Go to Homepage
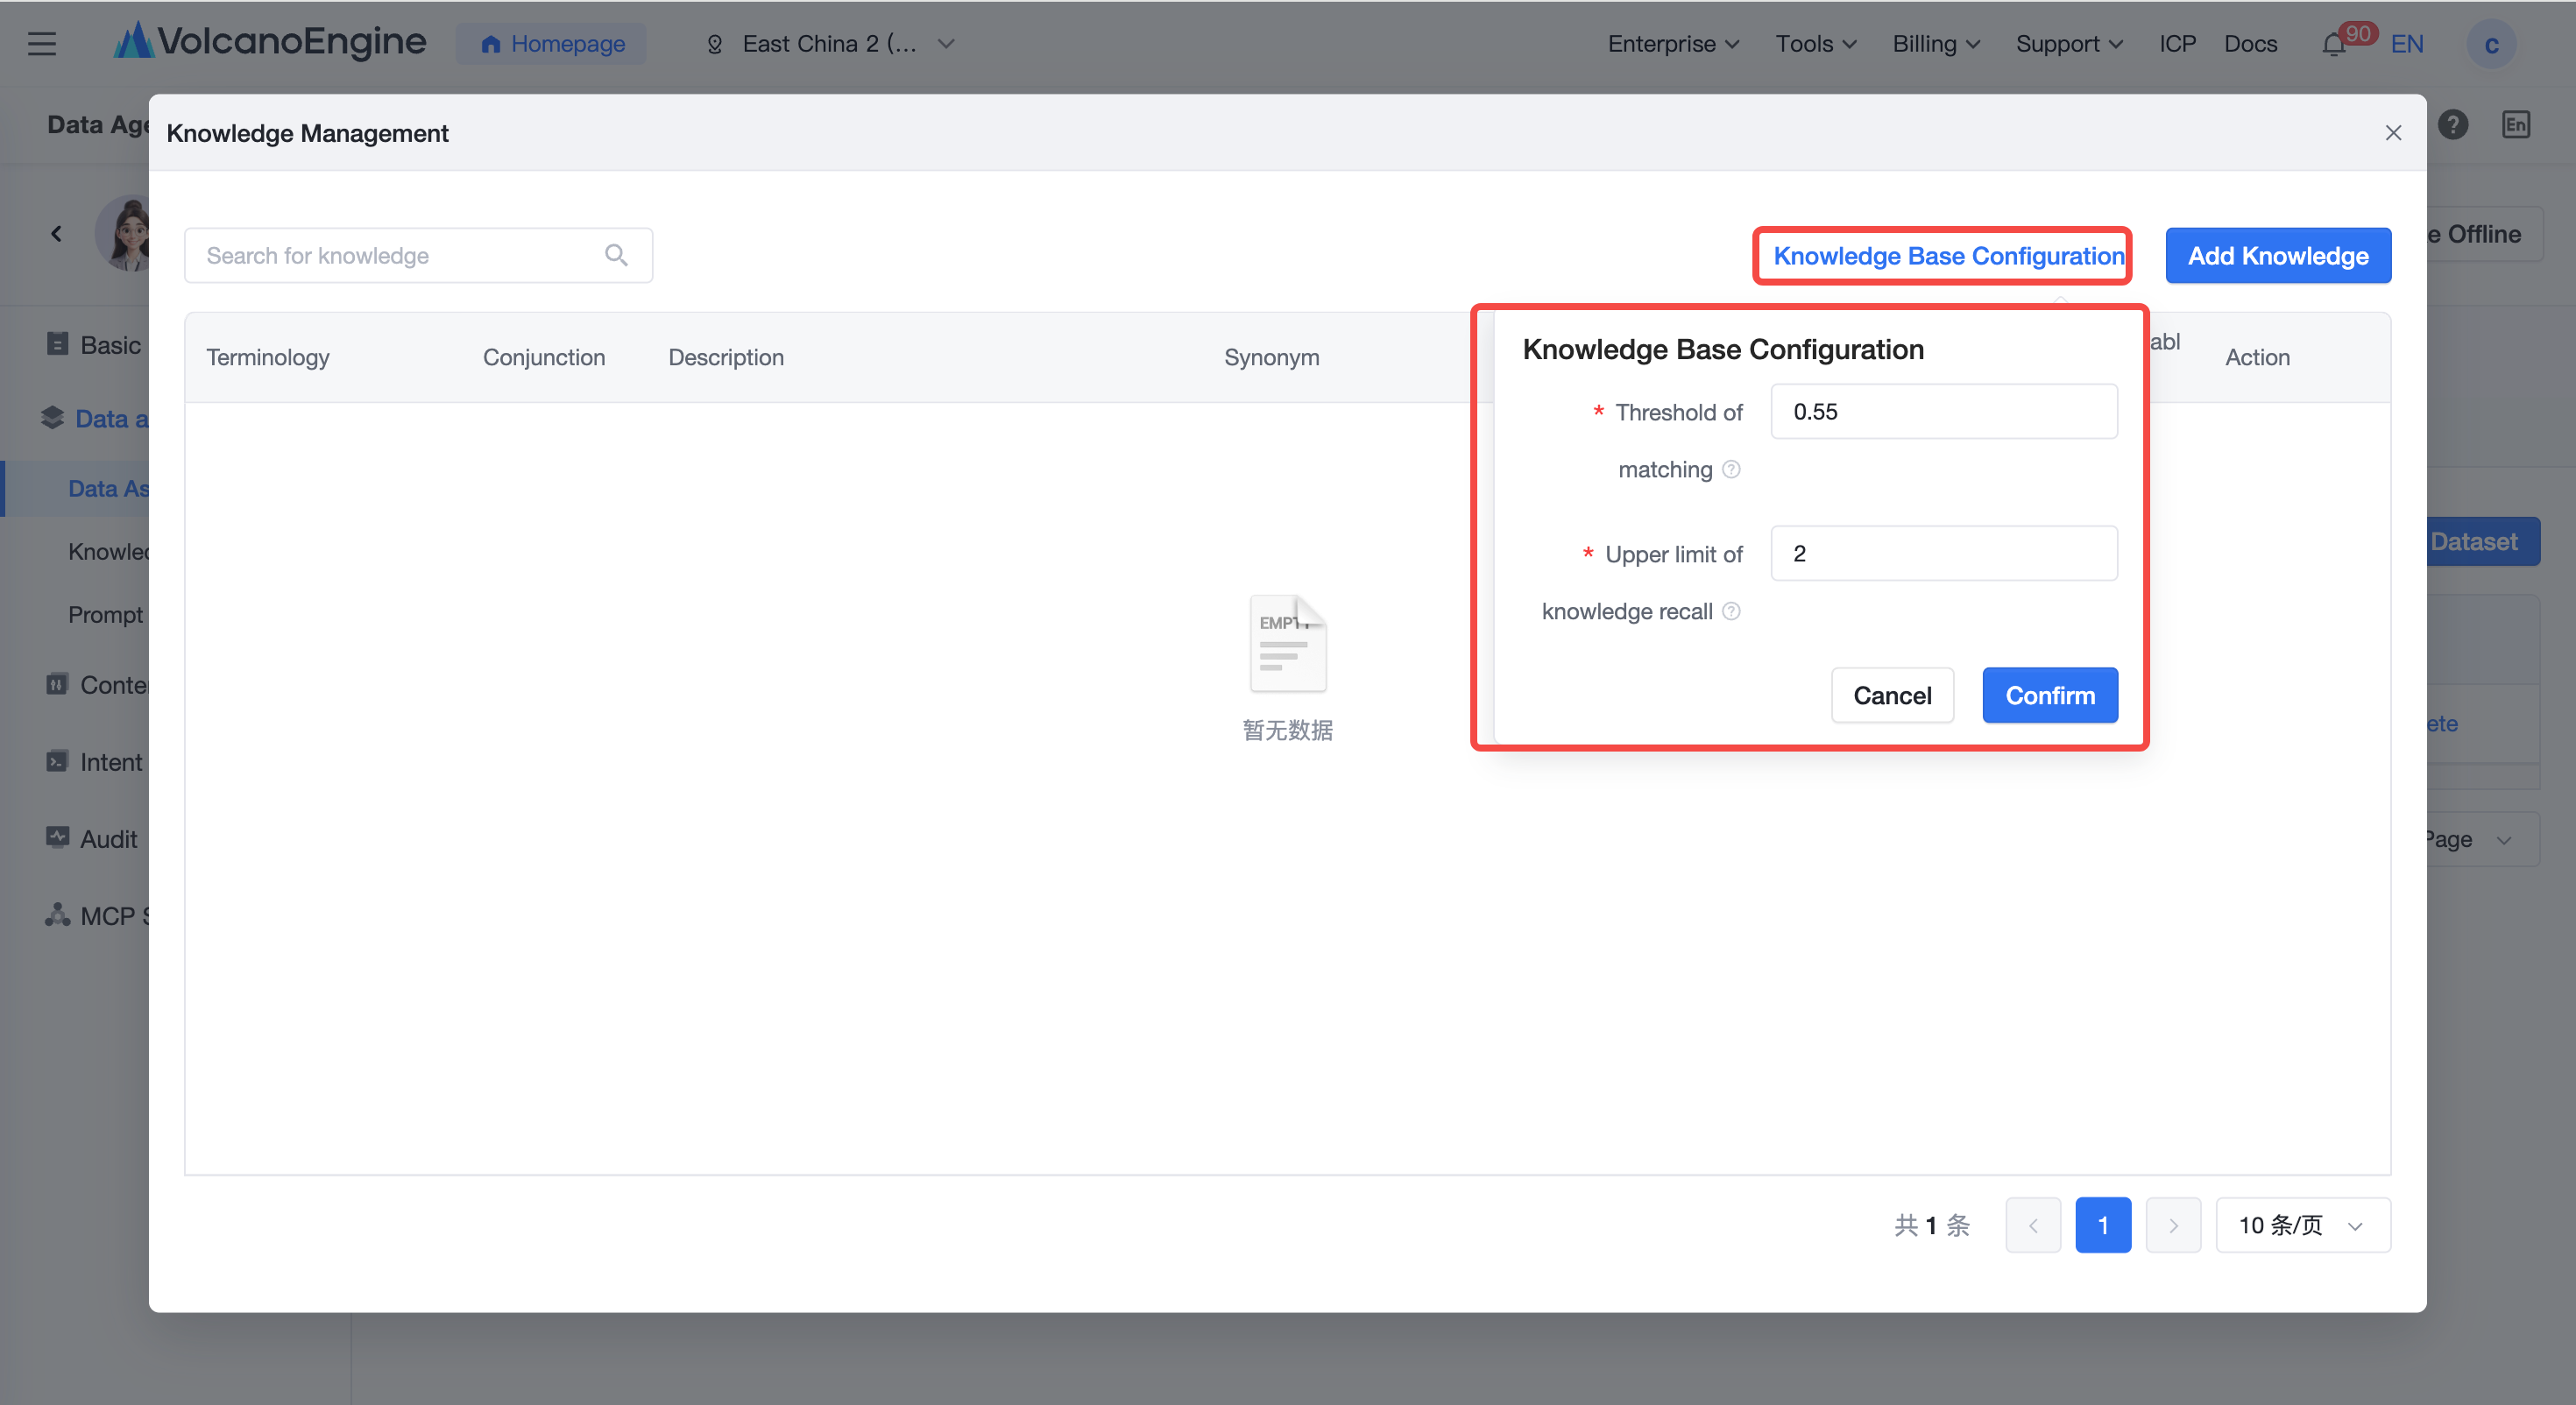Image resolution: width=2576 pixels, height=1405 pixels. (x=552, y=44)
